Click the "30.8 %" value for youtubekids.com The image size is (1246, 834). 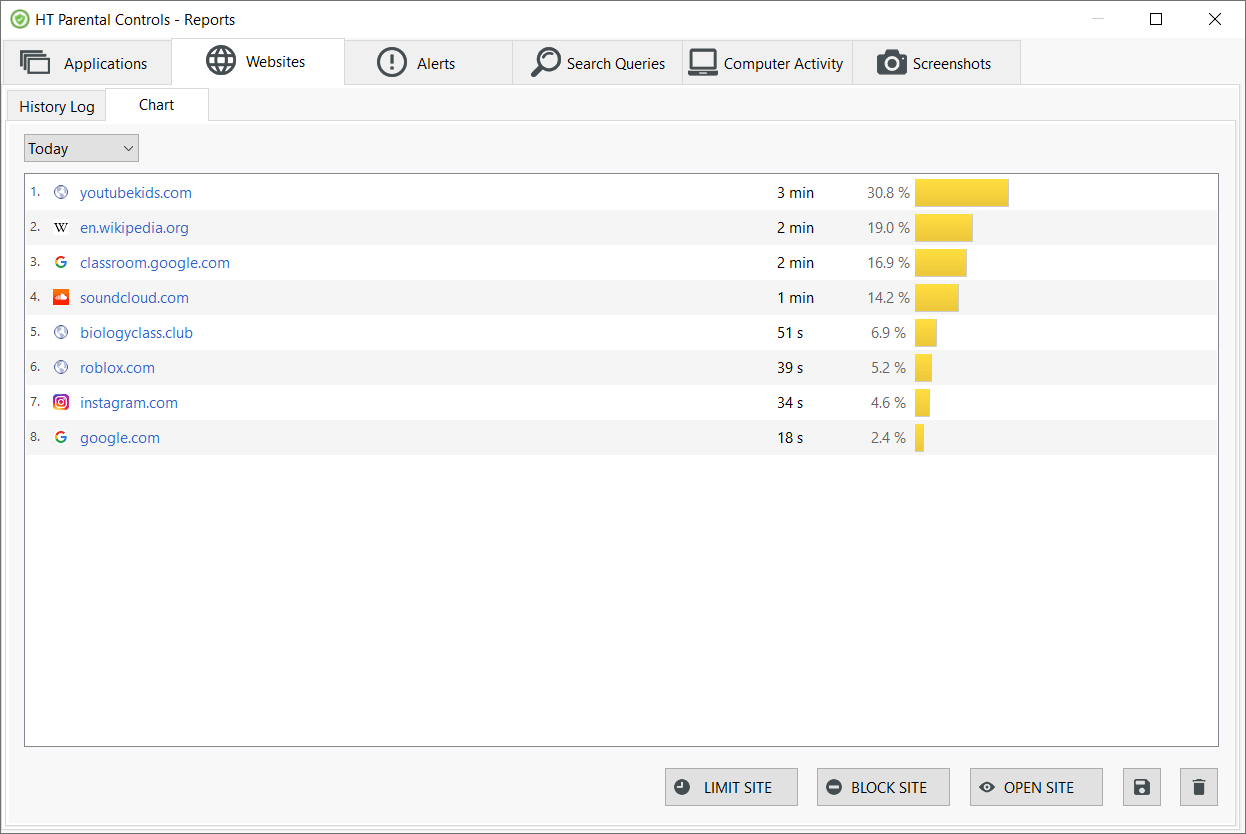point(888,193)
